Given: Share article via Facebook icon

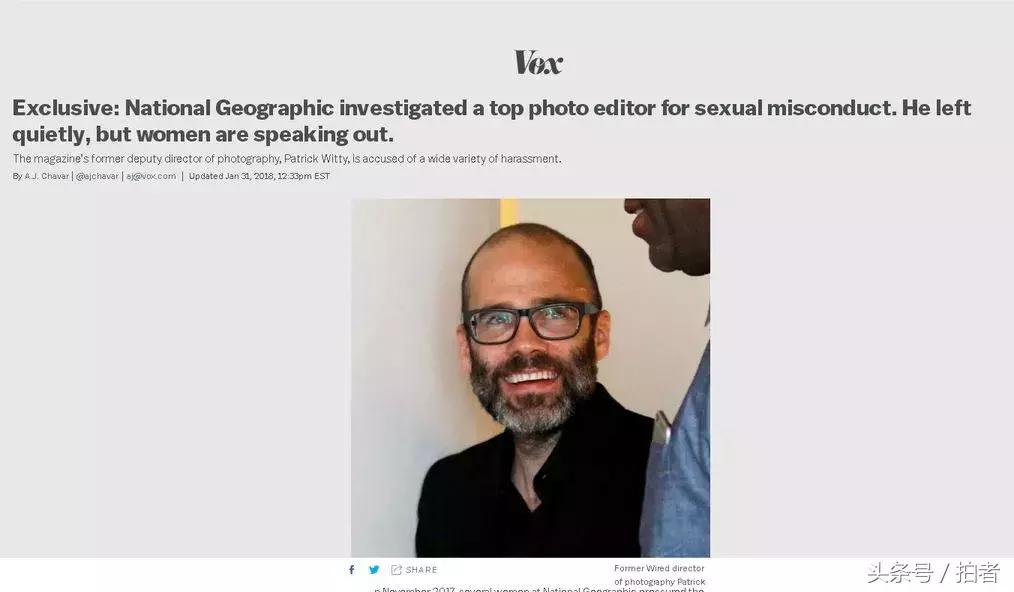Looking at the screenshot, I should 352,569.
